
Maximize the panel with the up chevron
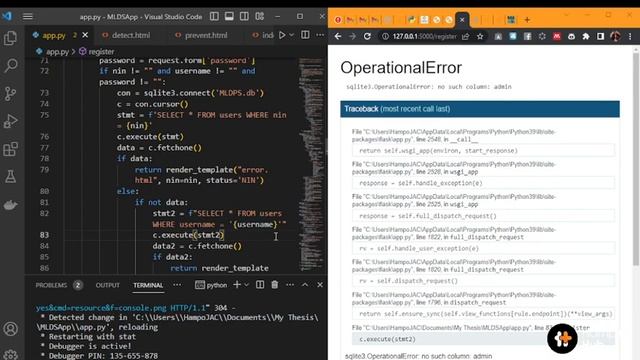305,285
